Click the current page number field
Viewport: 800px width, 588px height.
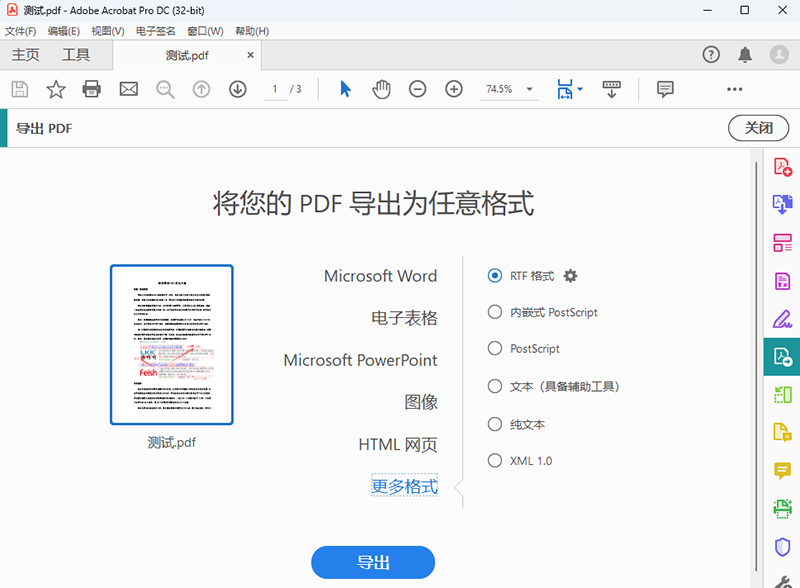(x=275, y=89)
